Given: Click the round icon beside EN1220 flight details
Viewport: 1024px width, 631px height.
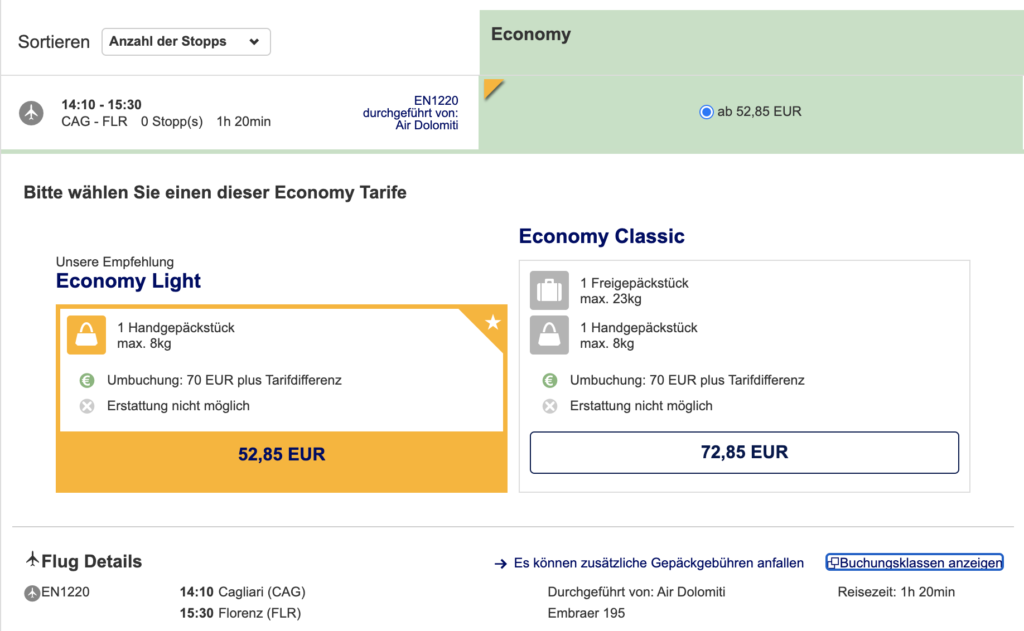Looking at the screenshot, I should 32,592.
